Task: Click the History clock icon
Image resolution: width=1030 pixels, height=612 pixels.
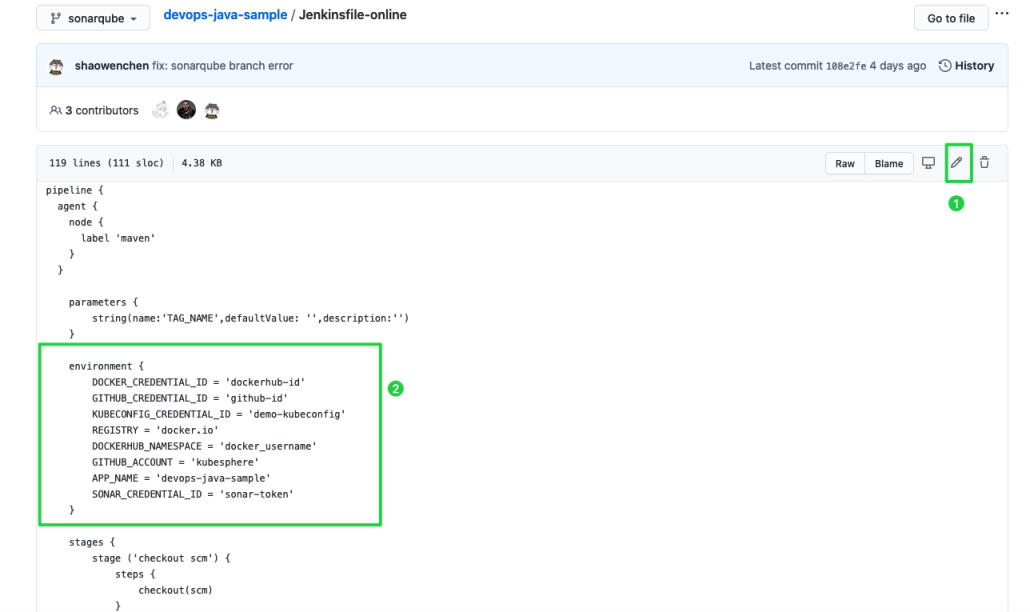Action: click(x=945, y=66)
